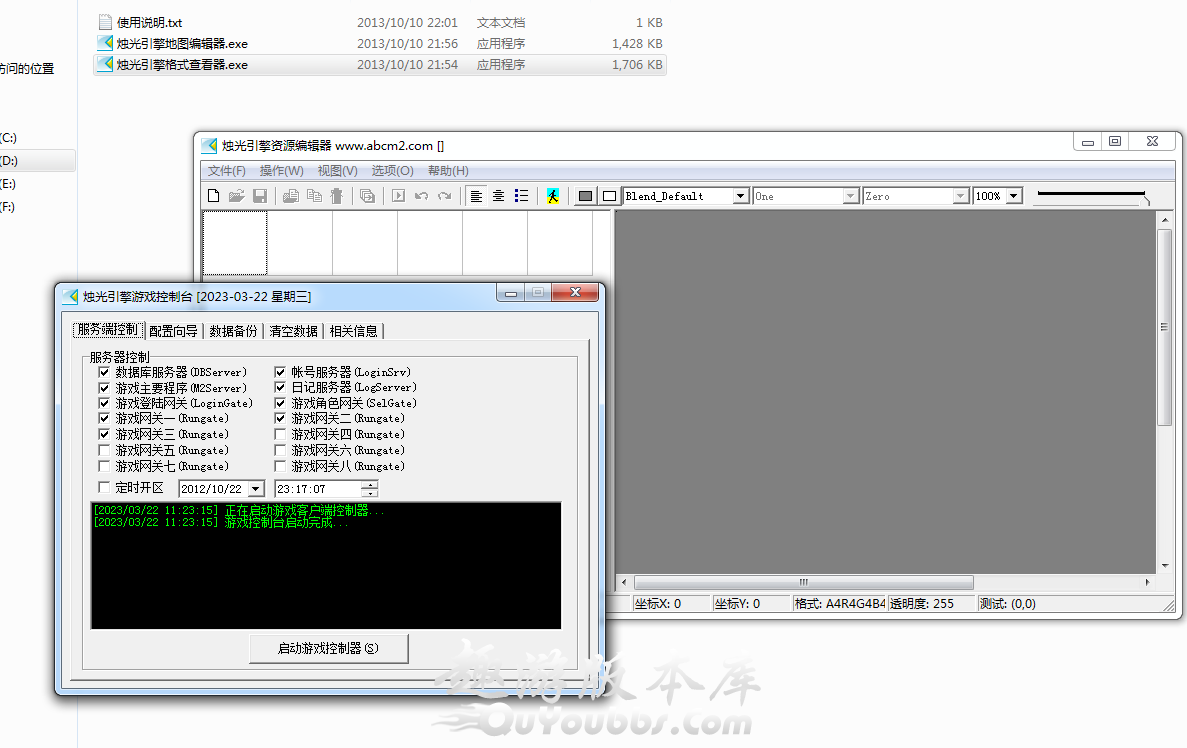Viewport: 1187px width, 748px height.
Task: Click the running figure animation icon
Action: click(553, 196)
